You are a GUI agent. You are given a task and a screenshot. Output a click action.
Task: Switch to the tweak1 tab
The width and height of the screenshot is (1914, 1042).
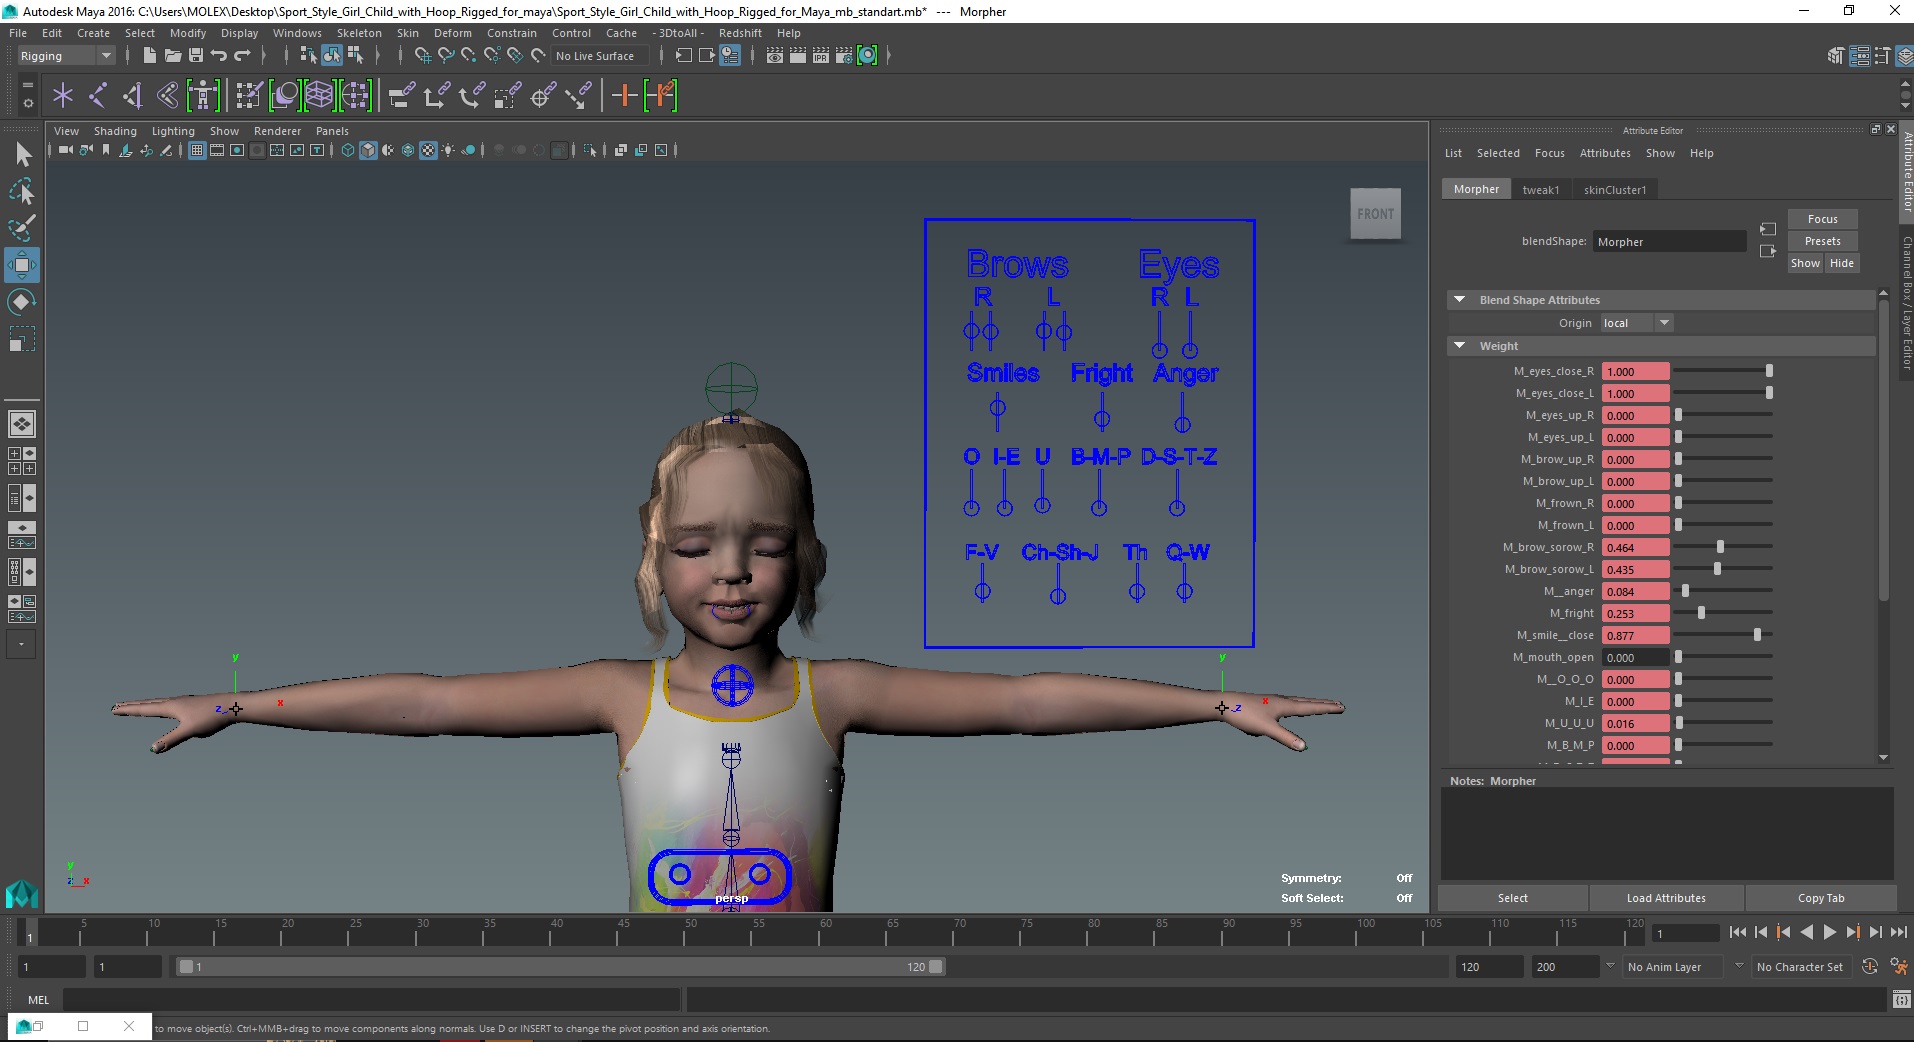(1540, 190)
